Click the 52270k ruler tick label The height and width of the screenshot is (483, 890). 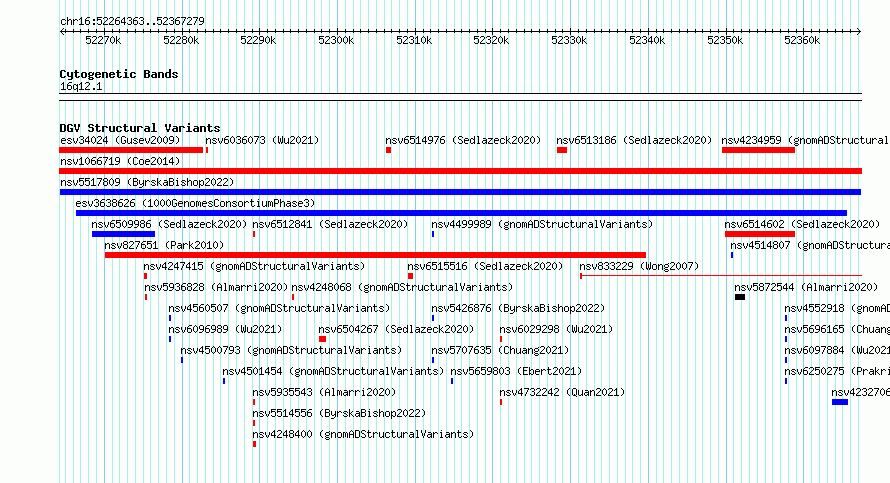(x=103, y=40)
